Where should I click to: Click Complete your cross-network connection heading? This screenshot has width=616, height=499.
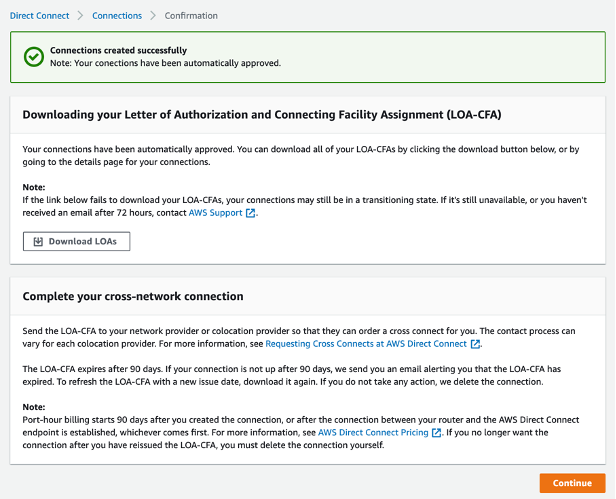pos(133,296)
